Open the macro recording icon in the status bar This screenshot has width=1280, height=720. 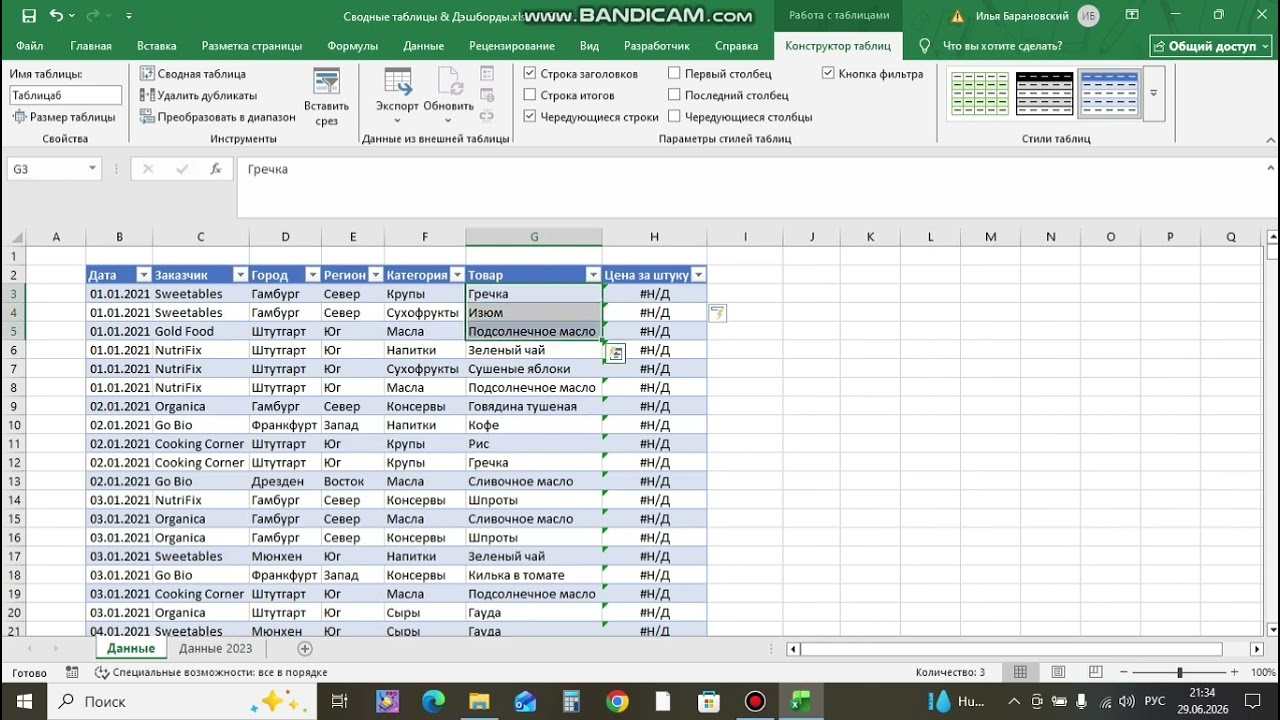click(x=72, y=672)
